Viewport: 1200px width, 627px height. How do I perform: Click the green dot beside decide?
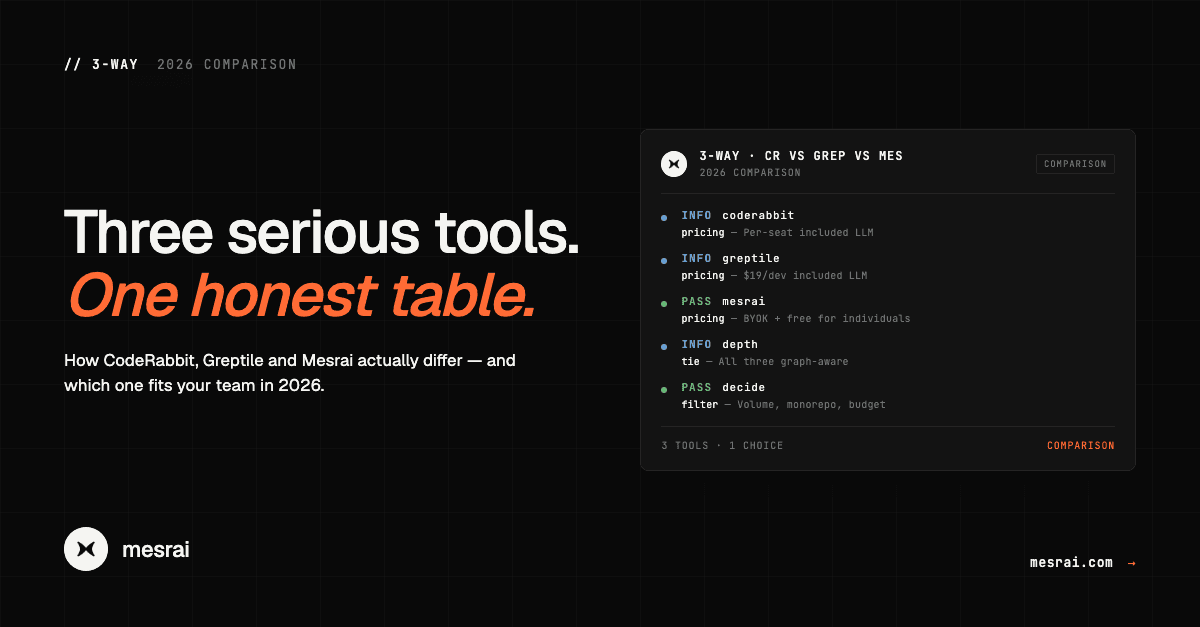click(x=664, y=389)
